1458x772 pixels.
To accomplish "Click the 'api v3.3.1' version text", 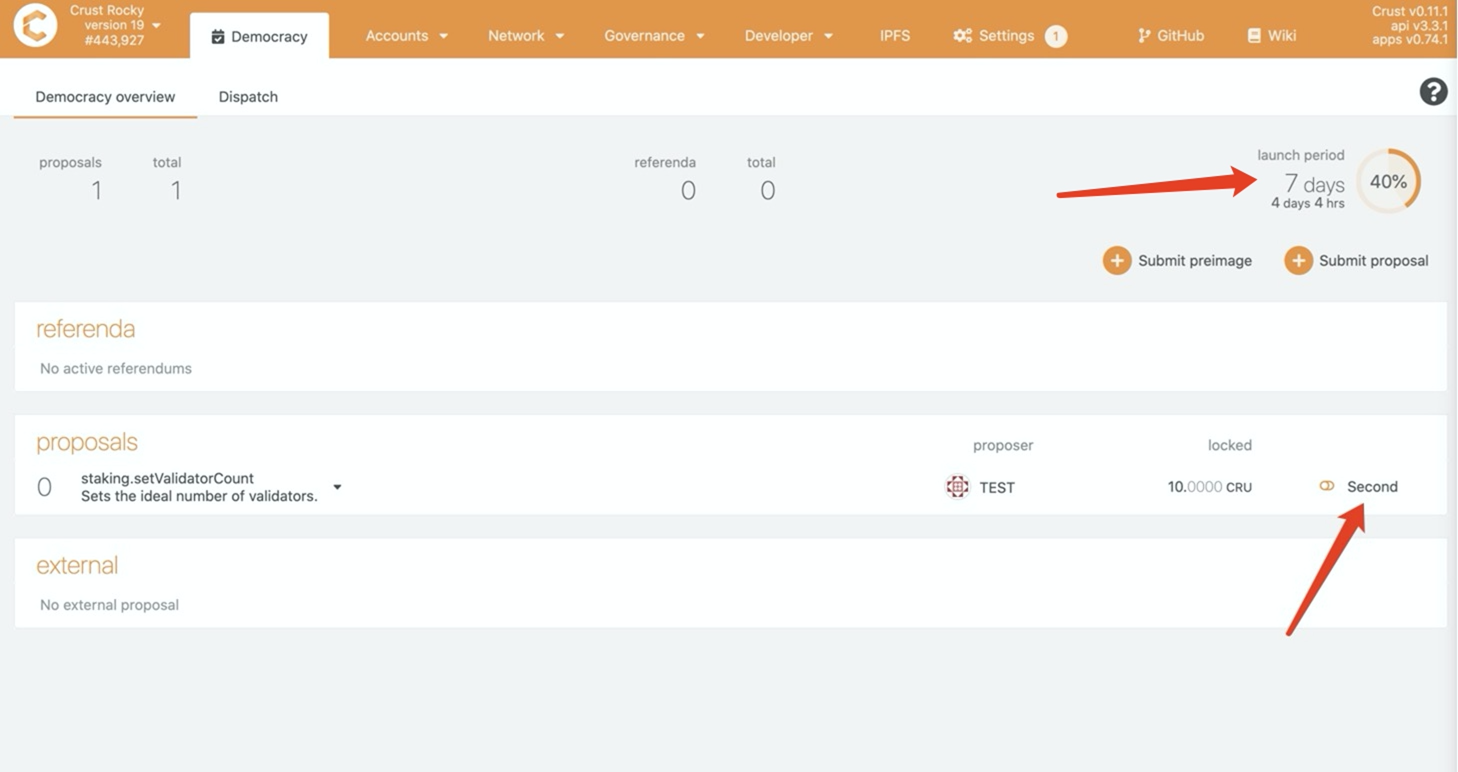I will [1419, 25].
